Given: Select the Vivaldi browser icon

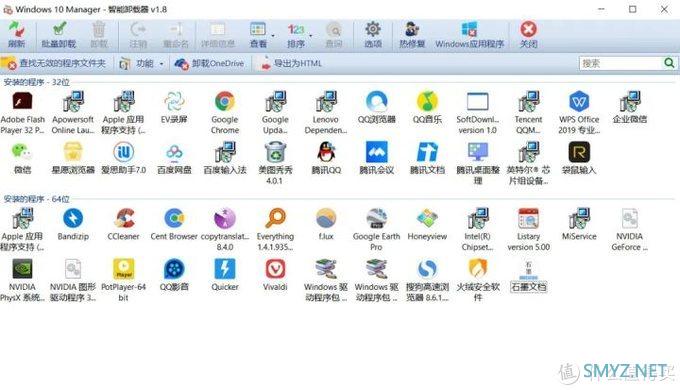Looking at the screenshot, I should [275, 269].
